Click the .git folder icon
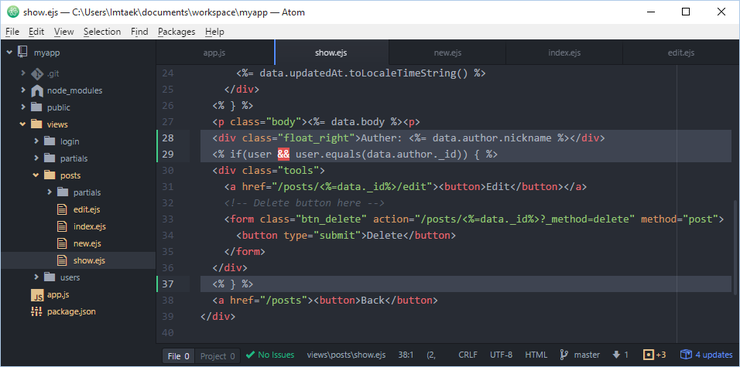 point(37,74)
